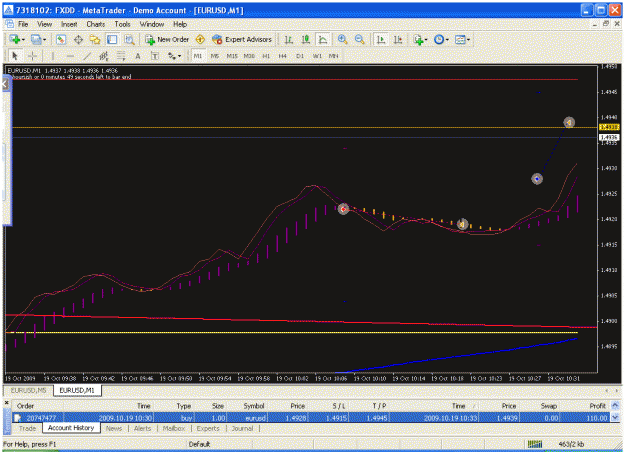Switch to H4 timeframe
This screenshot has height=452, width=625.
pos(283,56)
